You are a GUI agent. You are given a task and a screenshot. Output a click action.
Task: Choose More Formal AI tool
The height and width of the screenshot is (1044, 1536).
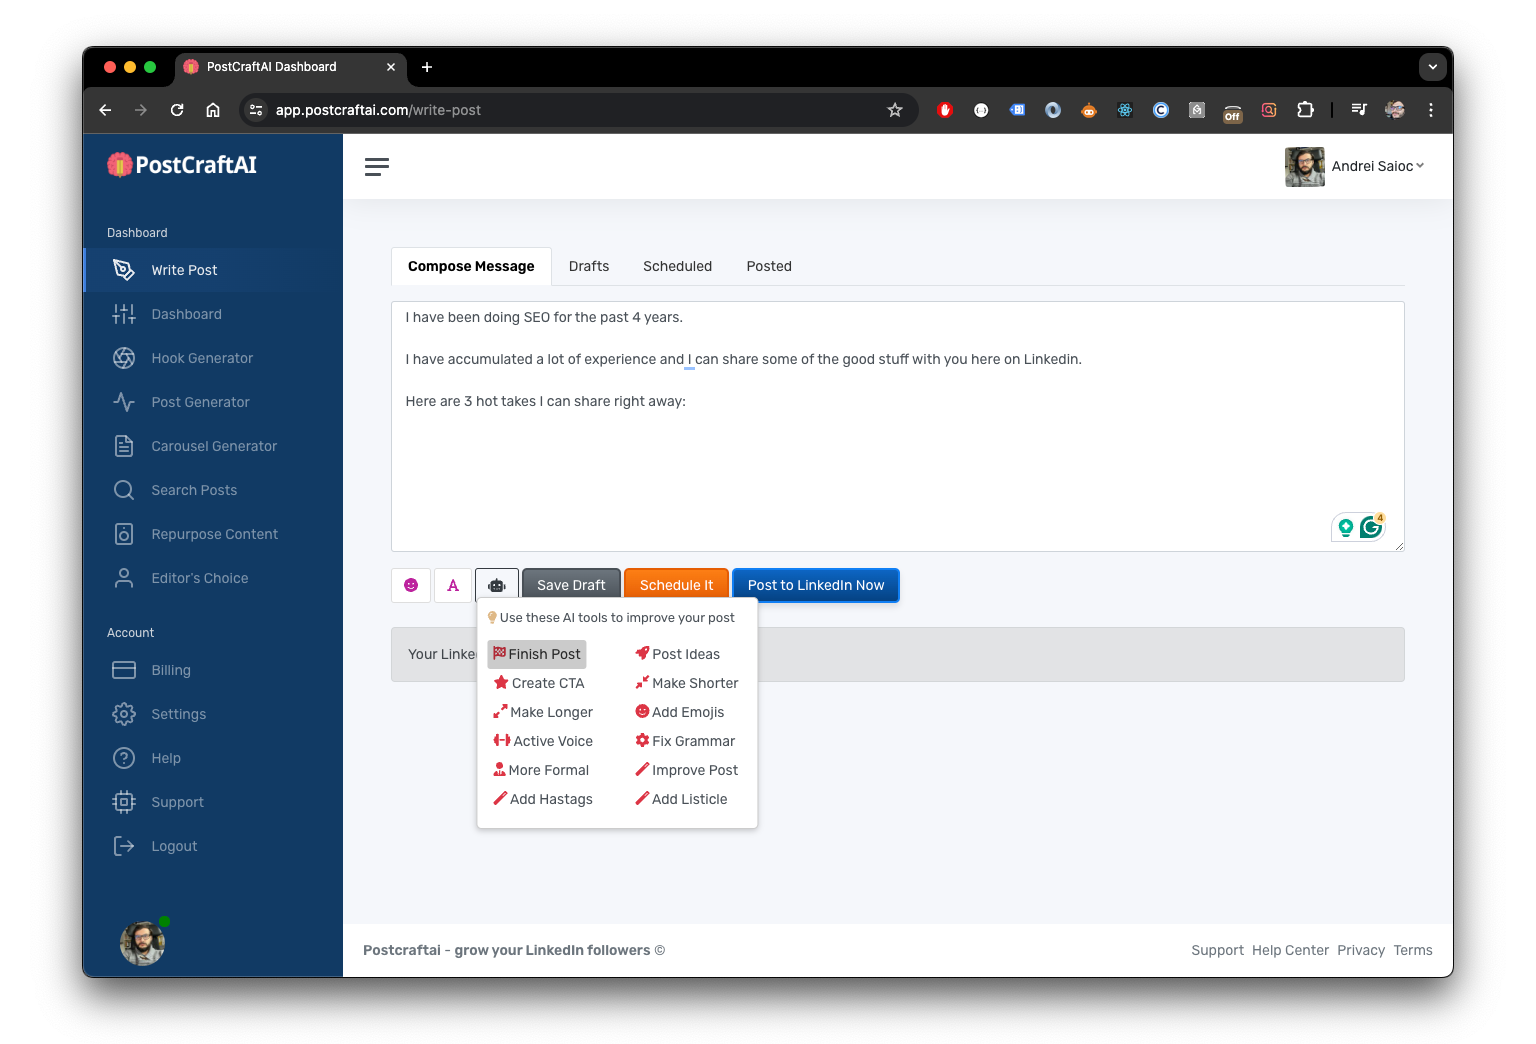point(541,770)
